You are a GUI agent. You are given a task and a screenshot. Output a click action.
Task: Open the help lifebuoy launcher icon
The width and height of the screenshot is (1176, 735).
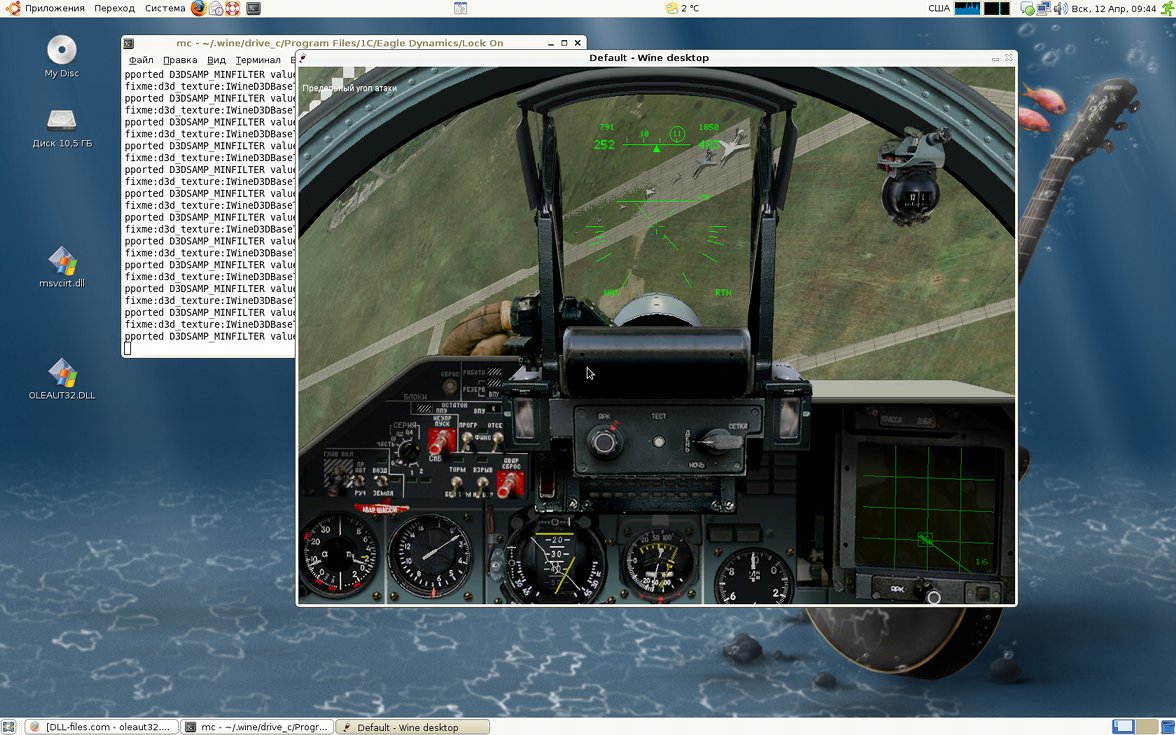pyautogui.click(x=232, y=8)
